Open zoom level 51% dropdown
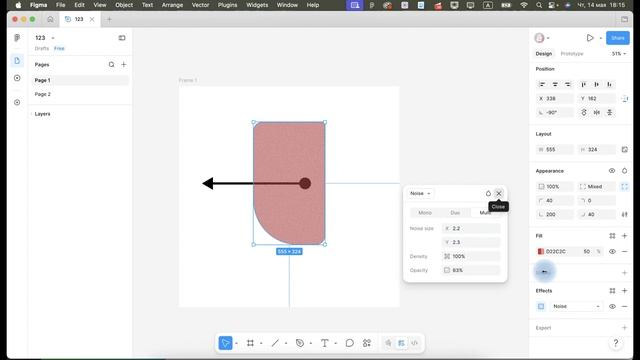Image resolution: width=640 pixels, height=360 pixels. (619, 53)
